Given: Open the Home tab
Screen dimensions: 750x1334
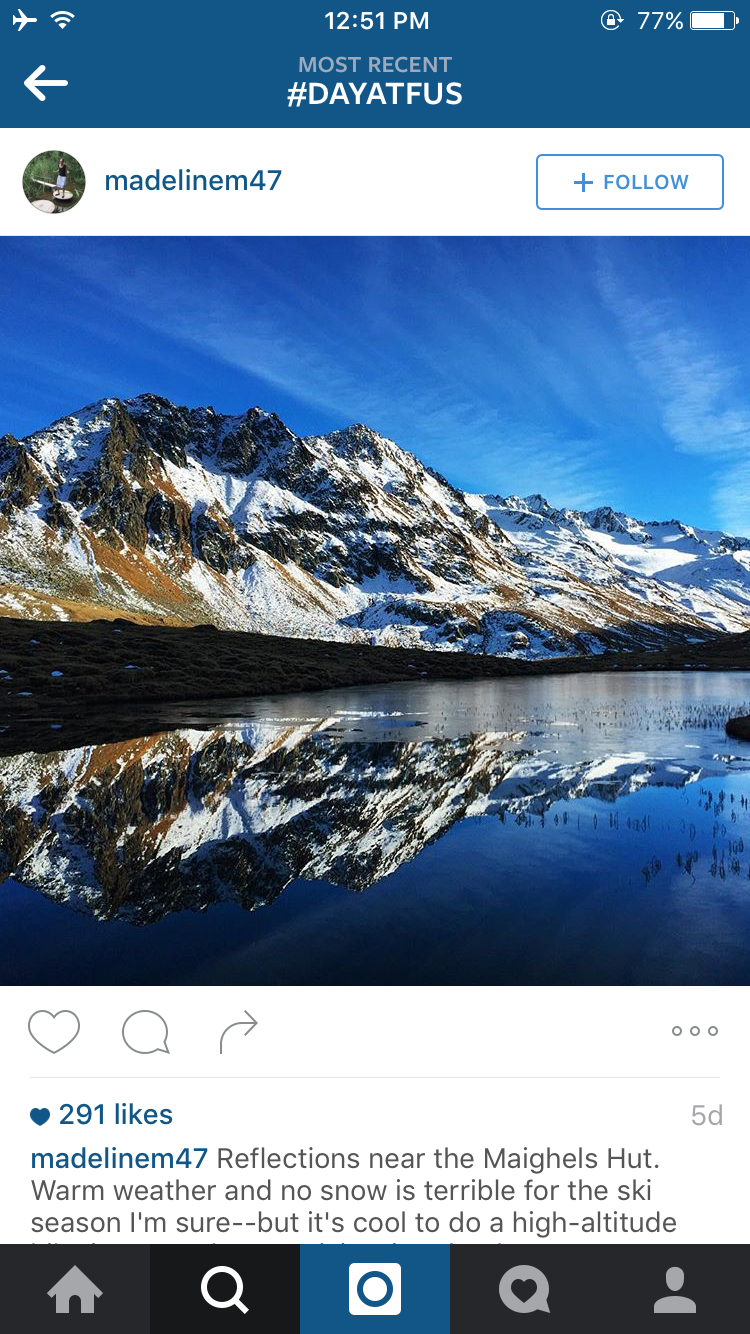Looking at the screenshot, I should pyautogui.click(x=75, y=1289).
